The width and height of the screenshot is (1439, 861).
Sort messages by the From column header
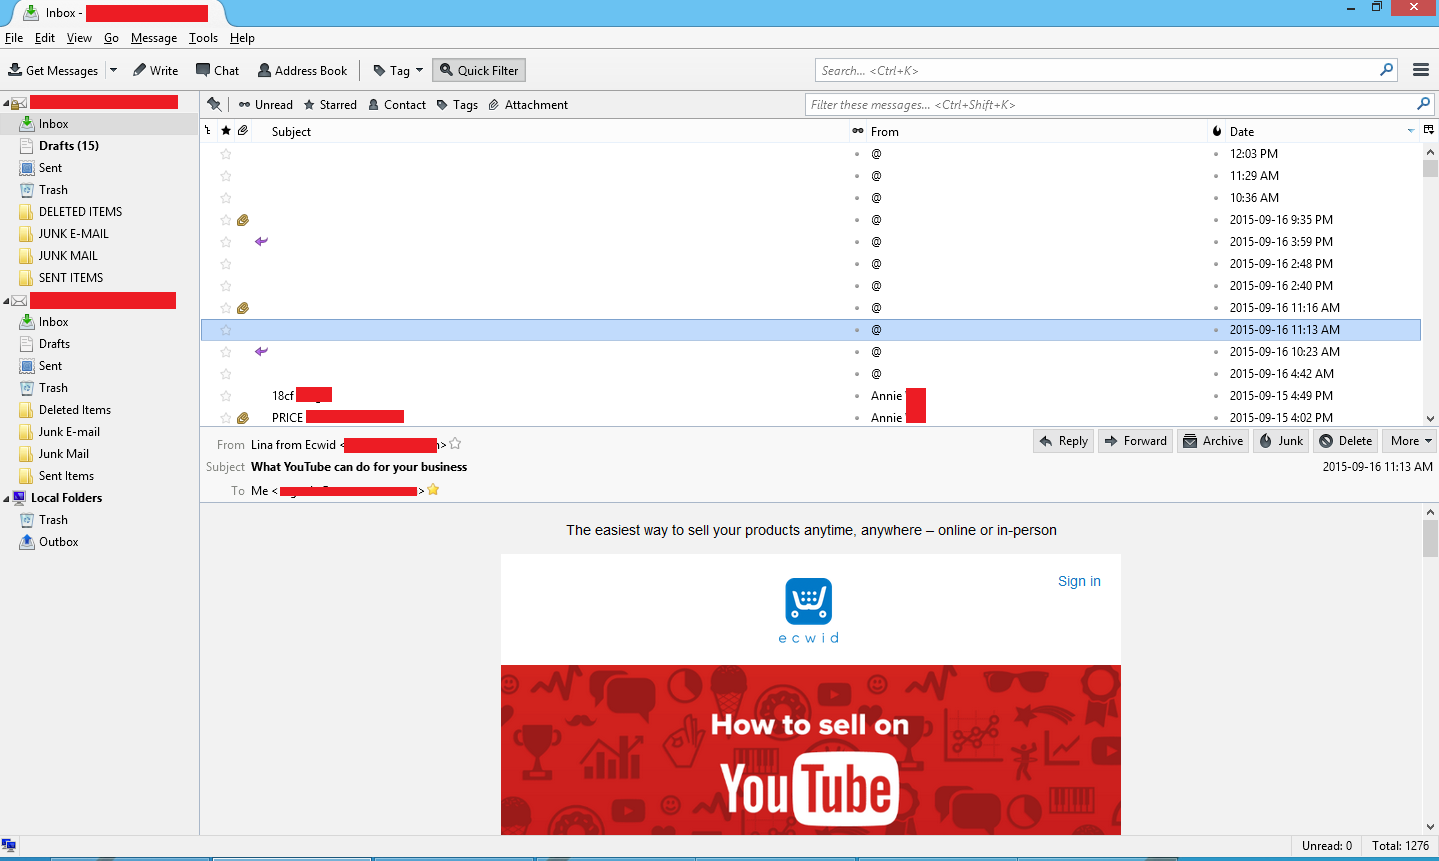point(1036,131)
